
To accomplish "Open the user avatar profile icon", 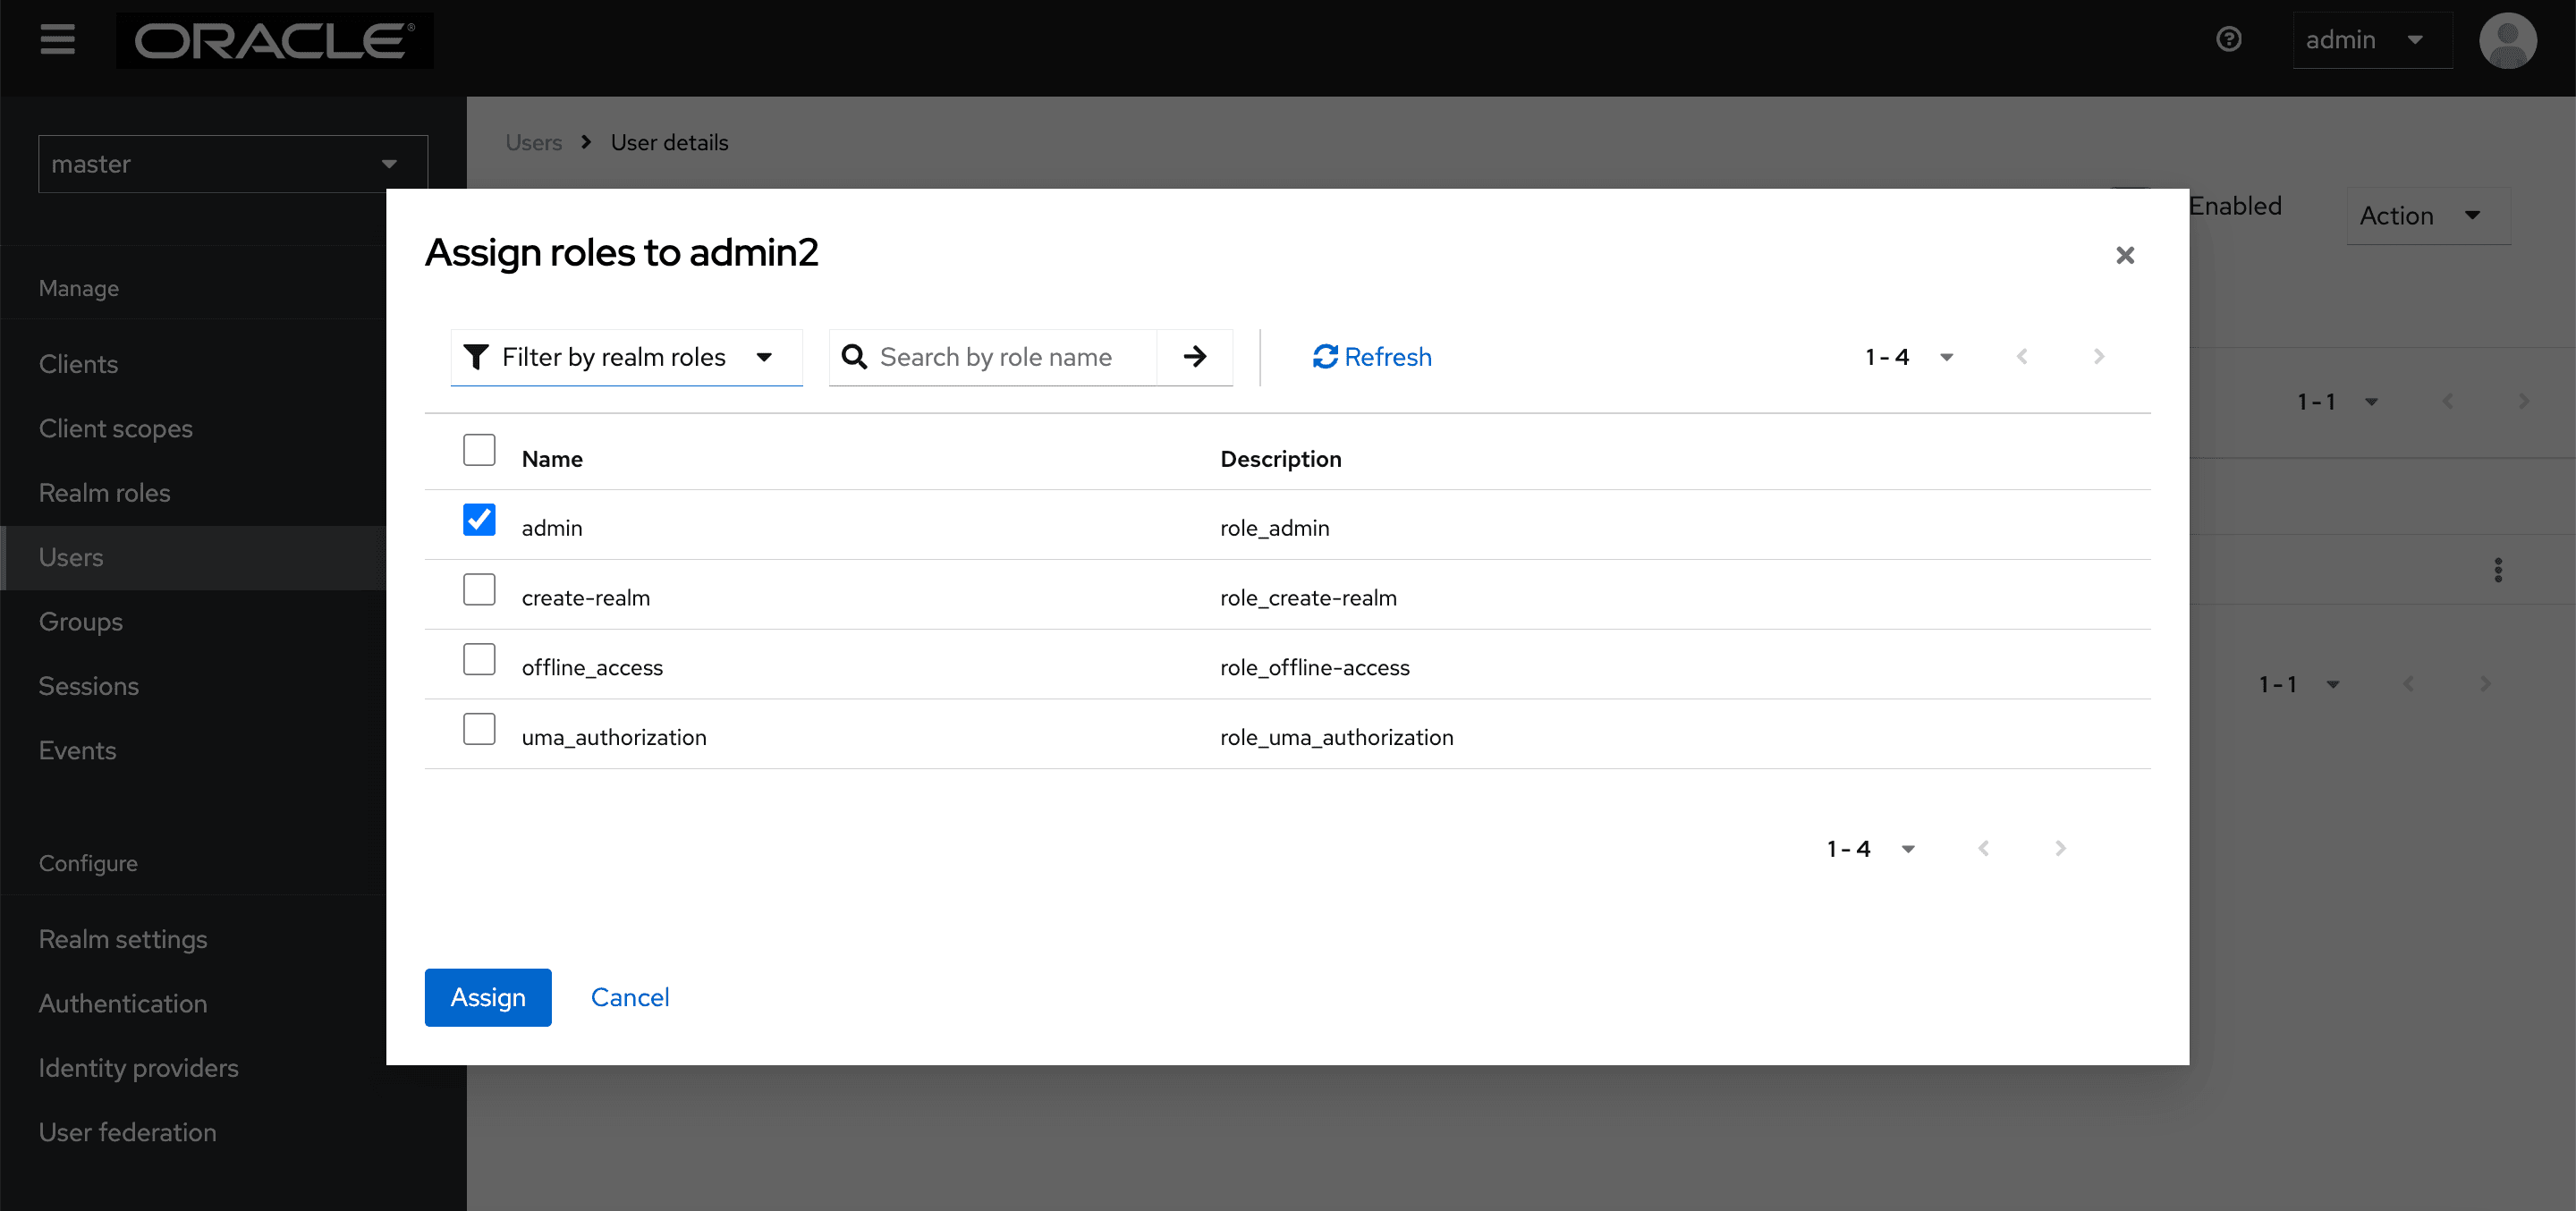I will click(2508, 40).
